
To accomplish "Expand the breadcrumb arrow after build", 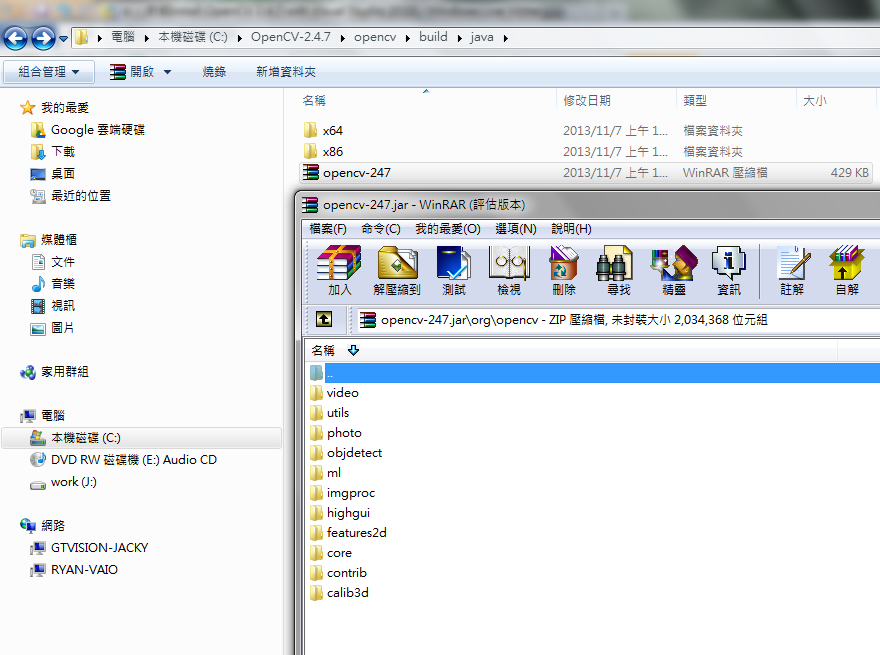I will 460,38.
